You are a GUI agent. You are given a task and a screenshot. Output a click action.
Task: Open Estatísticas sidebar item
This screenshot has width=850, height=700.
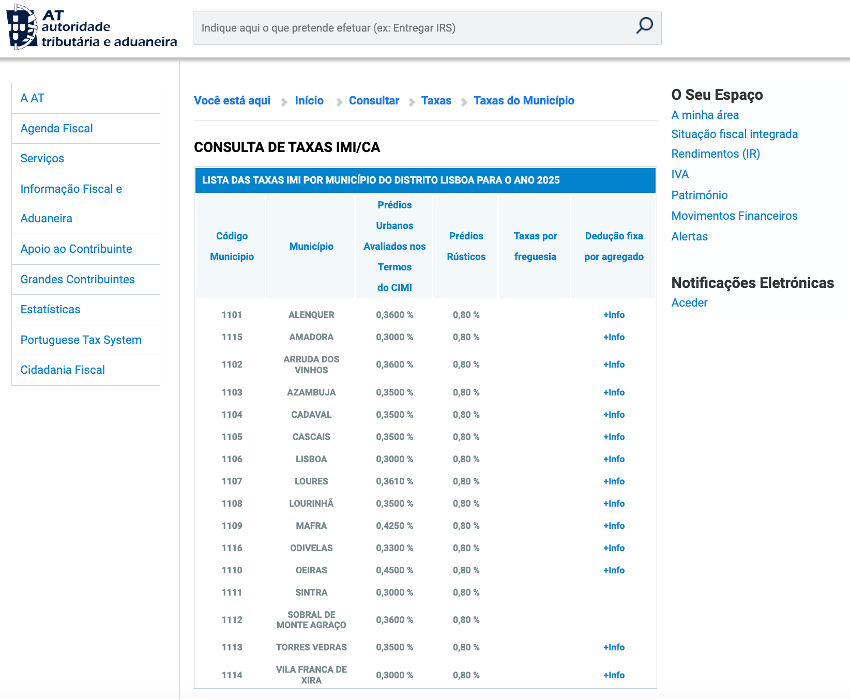[x=50, y=309]
